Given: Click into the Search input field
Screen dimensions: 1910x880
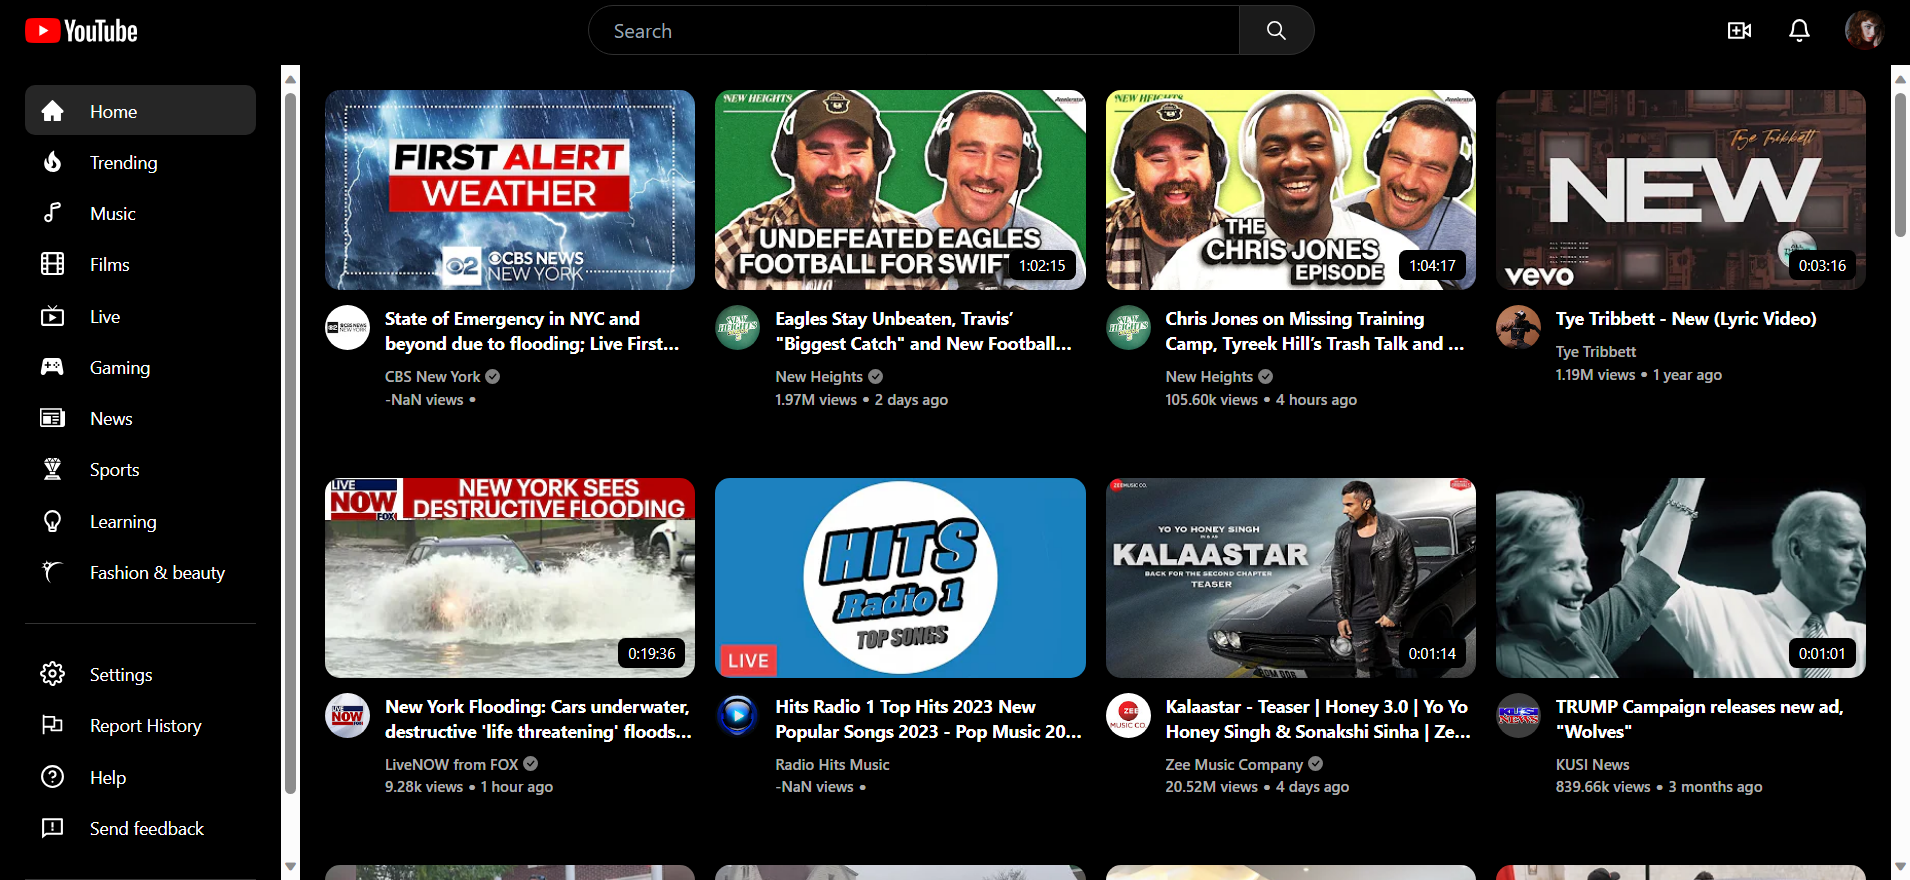Looking at the screenshot, I should (914, 30).
